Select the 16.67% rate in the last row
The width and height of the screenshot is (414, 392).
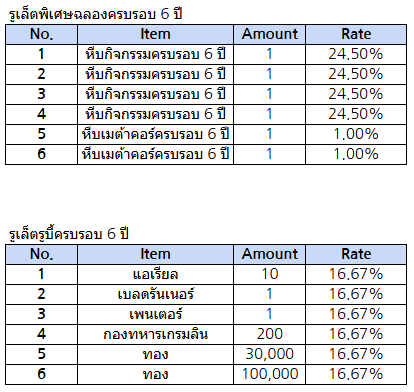point(356,374)
